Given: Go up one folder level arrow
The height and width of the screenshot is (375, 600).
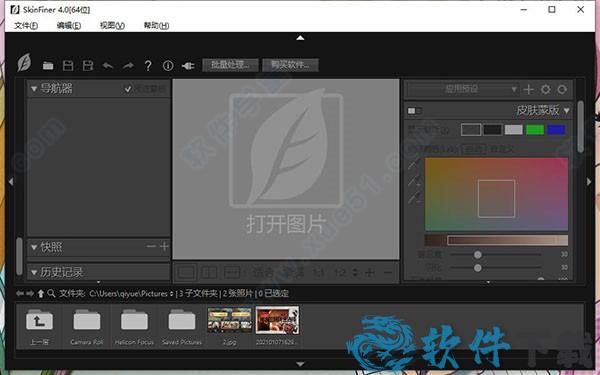Looking at the screenshot, I should 41,293.
